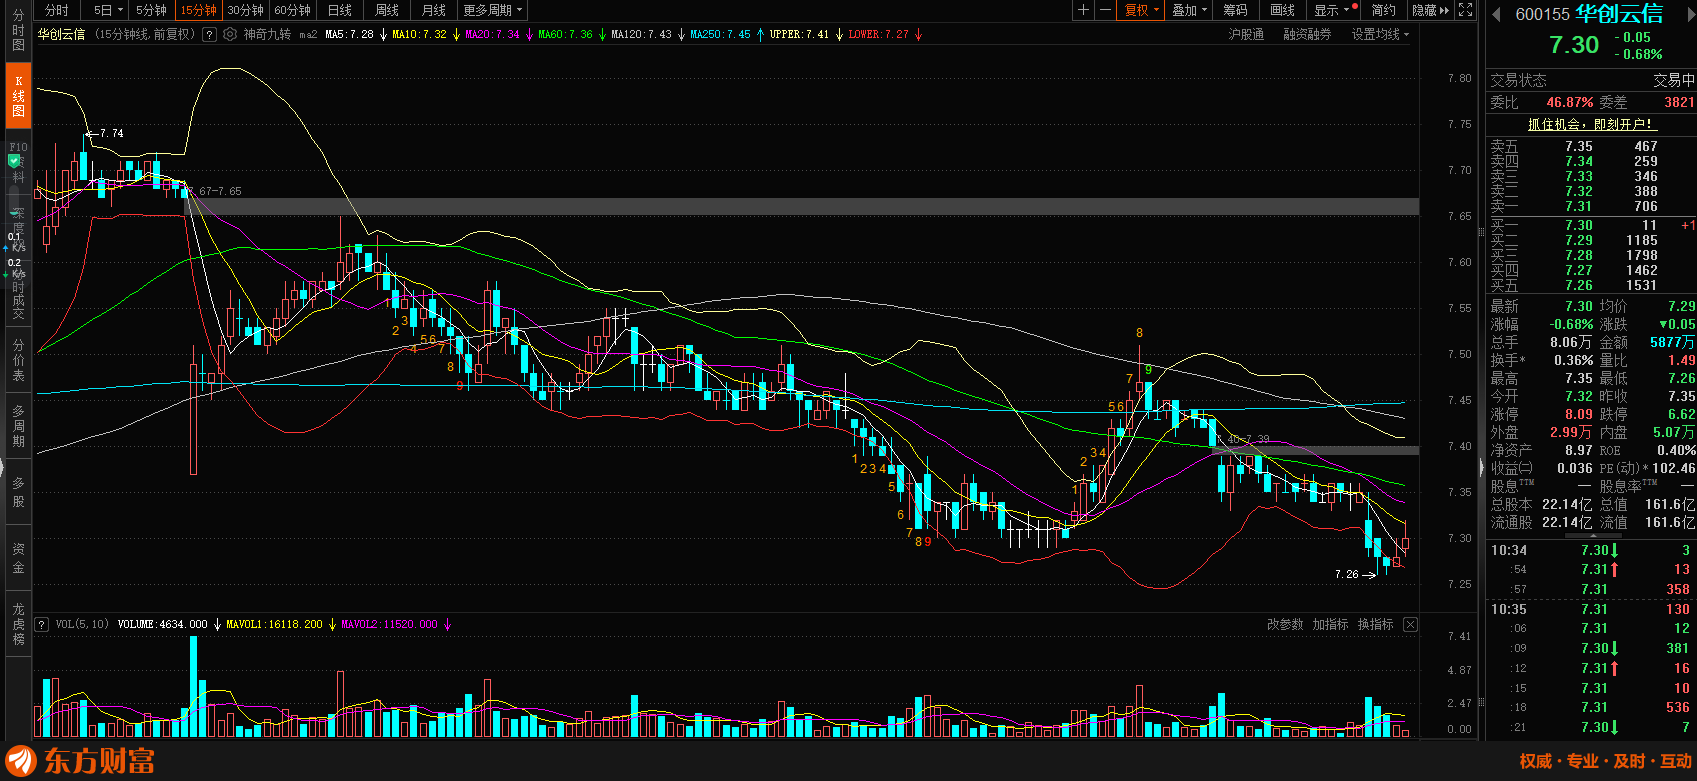Viewport: 1697px width, 781px height.
Task: Open the 复权 adjustment dropdown
Action: (x=1141, y=10)
